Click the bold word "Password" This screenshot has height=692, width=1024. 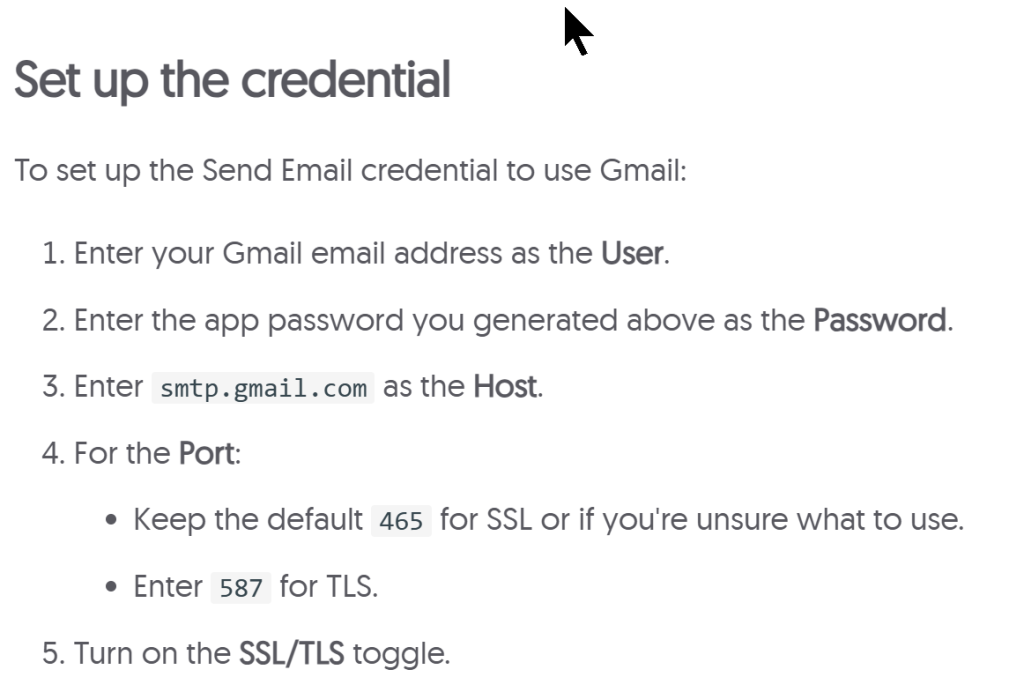point(879,321)
